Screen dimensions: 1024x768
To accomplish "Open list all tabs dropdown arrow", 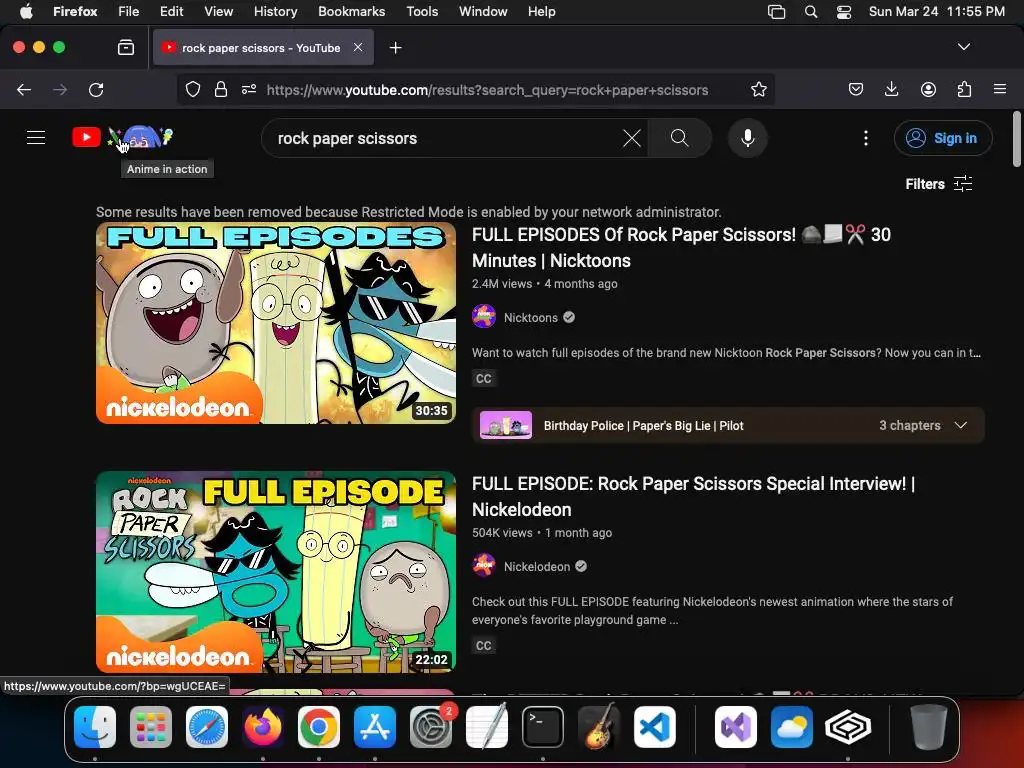I will 964,47.
